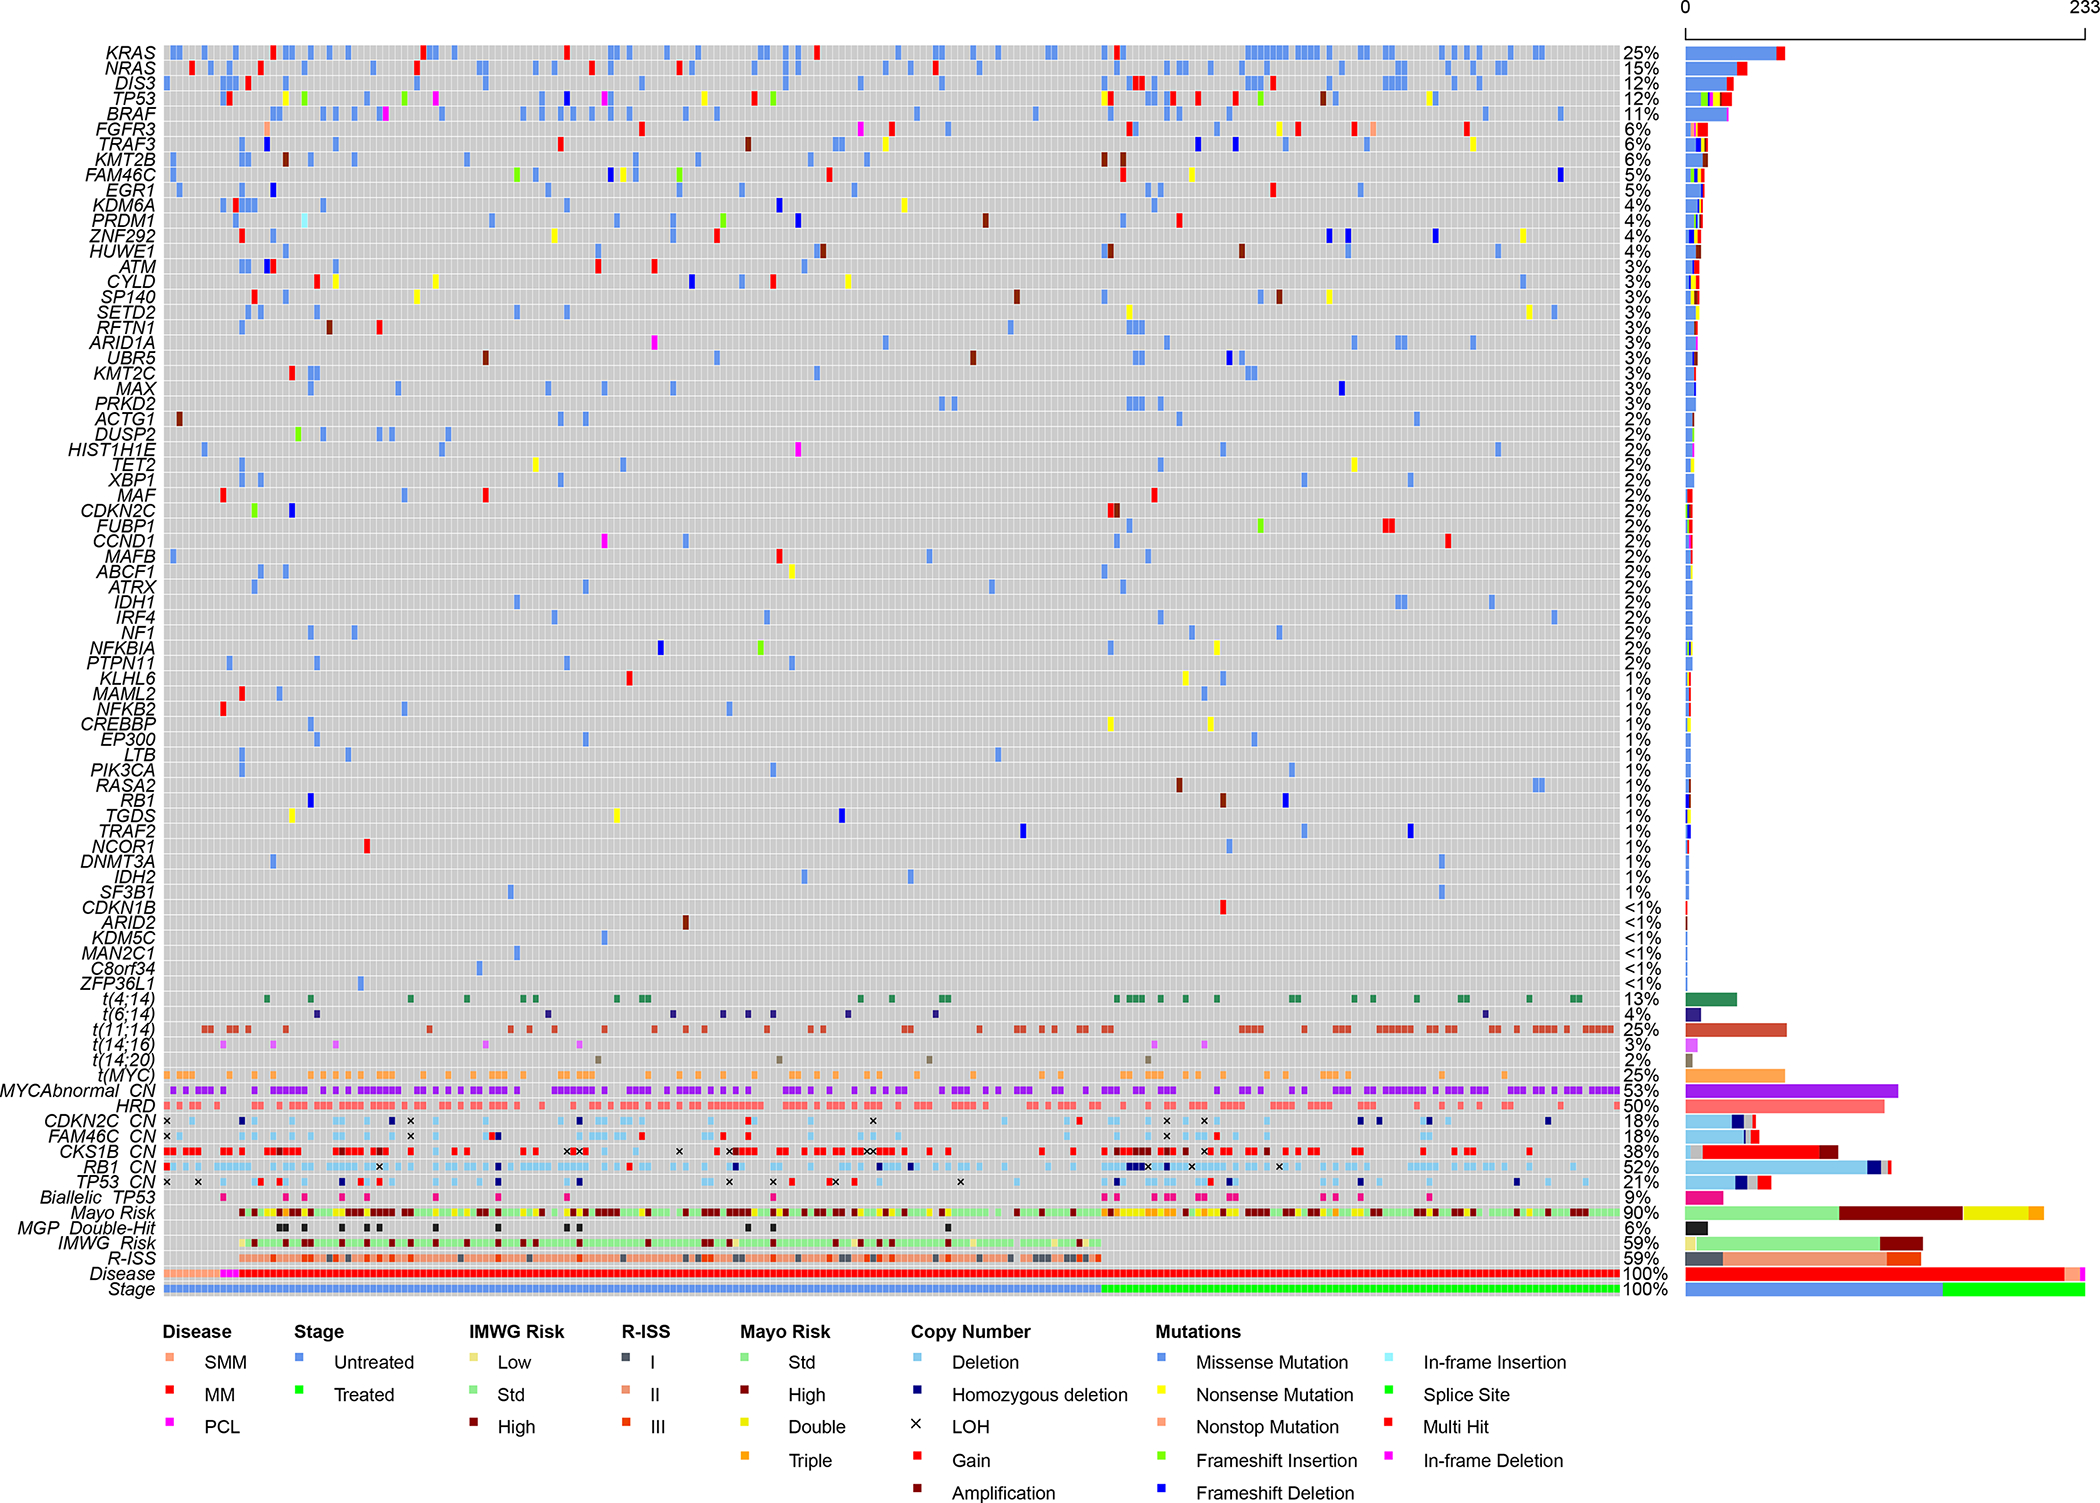The width and height of the screenshot is (2100, 1503).
Task: Click the magenta PCL legend swatch
Action: point(169,1422)
